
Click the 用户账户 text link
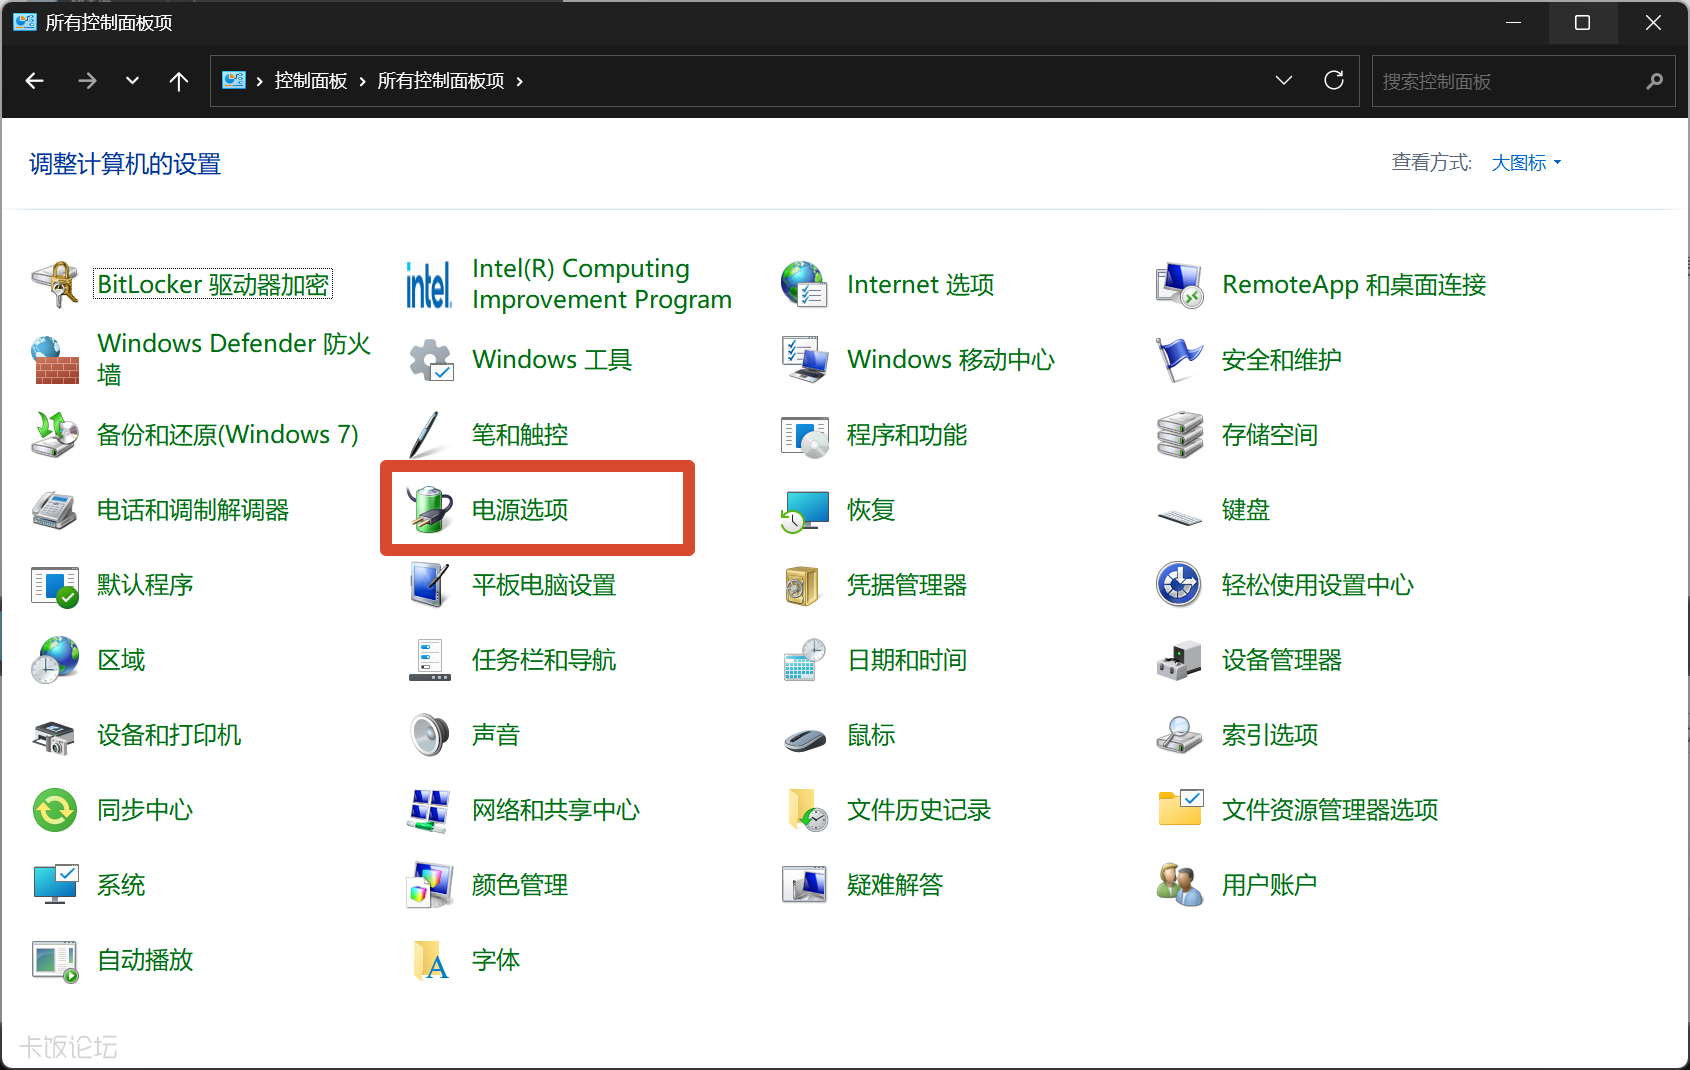1270,885
